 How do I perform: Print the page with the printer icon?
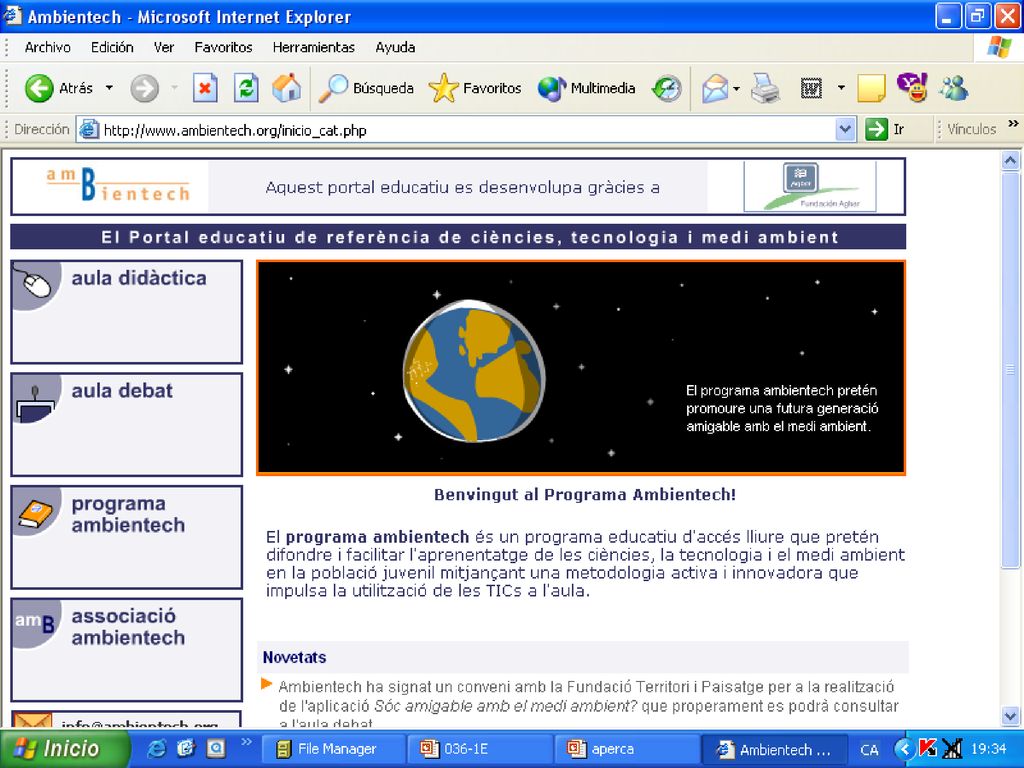click(765, 88)
